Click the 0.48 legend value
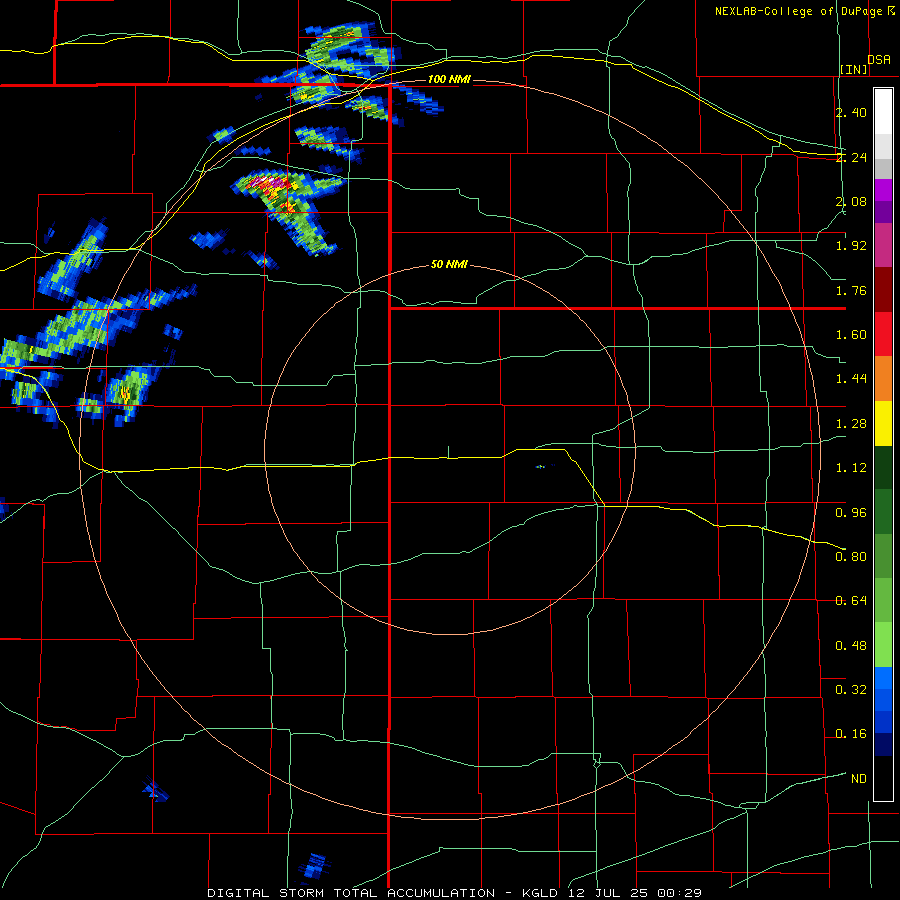The image size is (900, 900). pos(851,646)
